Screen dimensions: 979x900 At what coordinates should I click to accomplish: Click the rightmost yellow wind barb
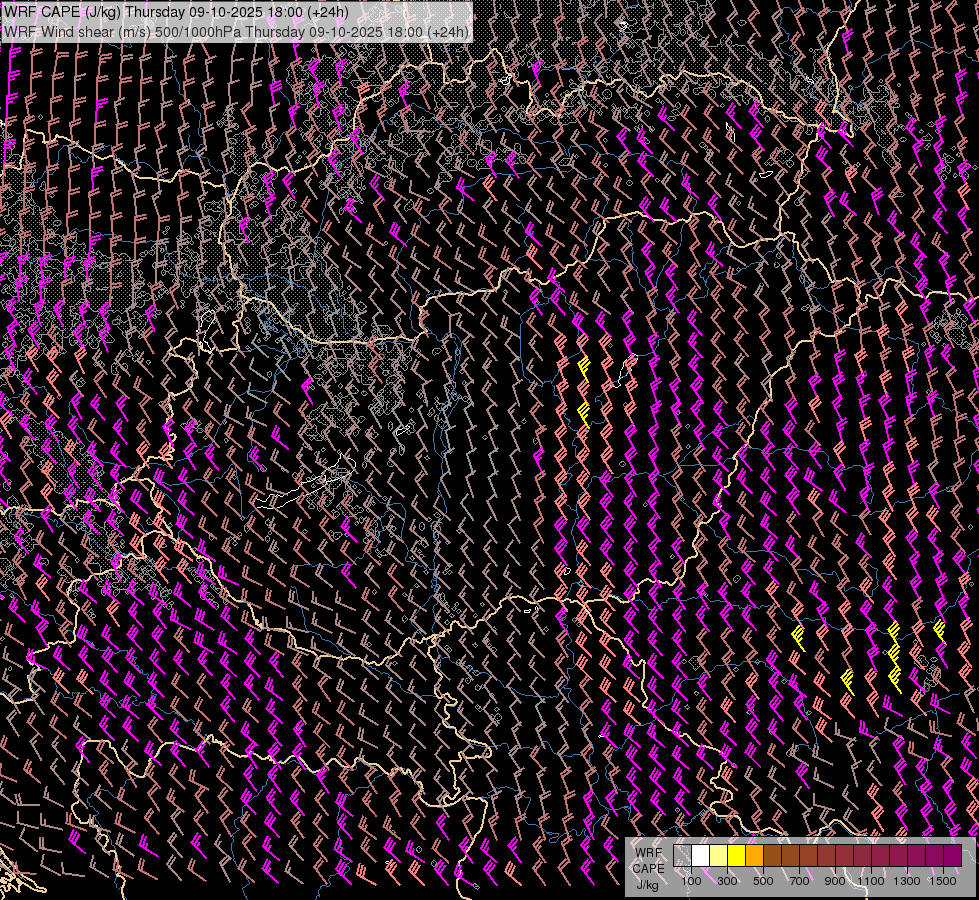click(x=939, y=629)
